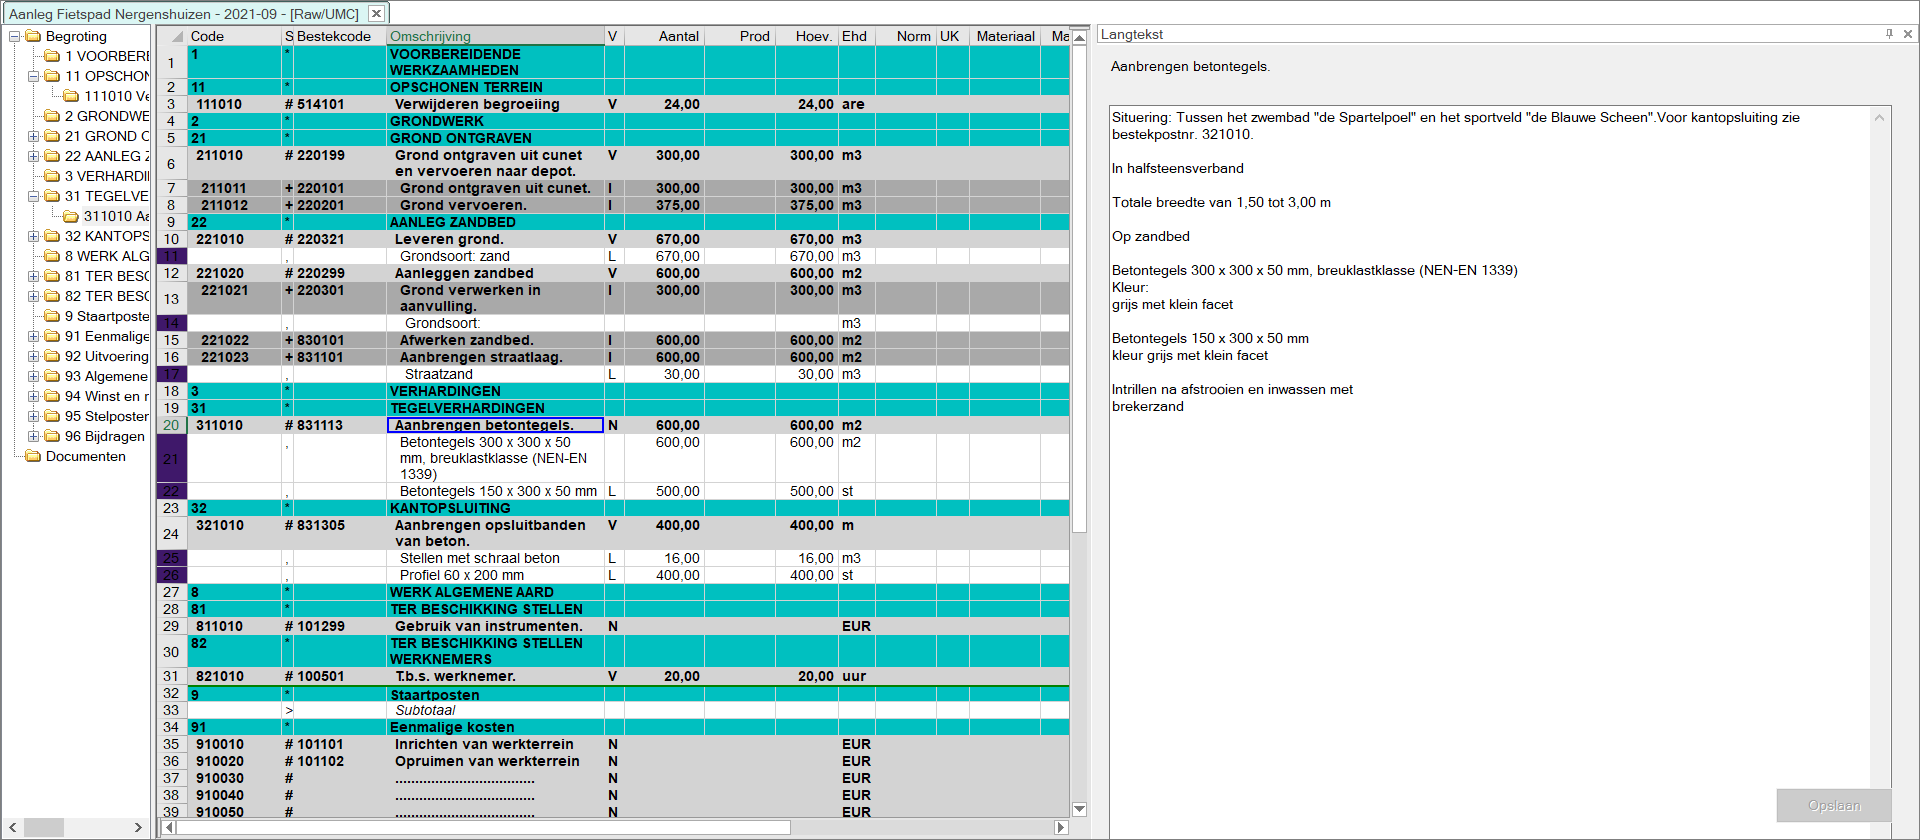Click the Code column header
Image resolution: width=1920 pixels, height=840 pixels.
(235, 36)
